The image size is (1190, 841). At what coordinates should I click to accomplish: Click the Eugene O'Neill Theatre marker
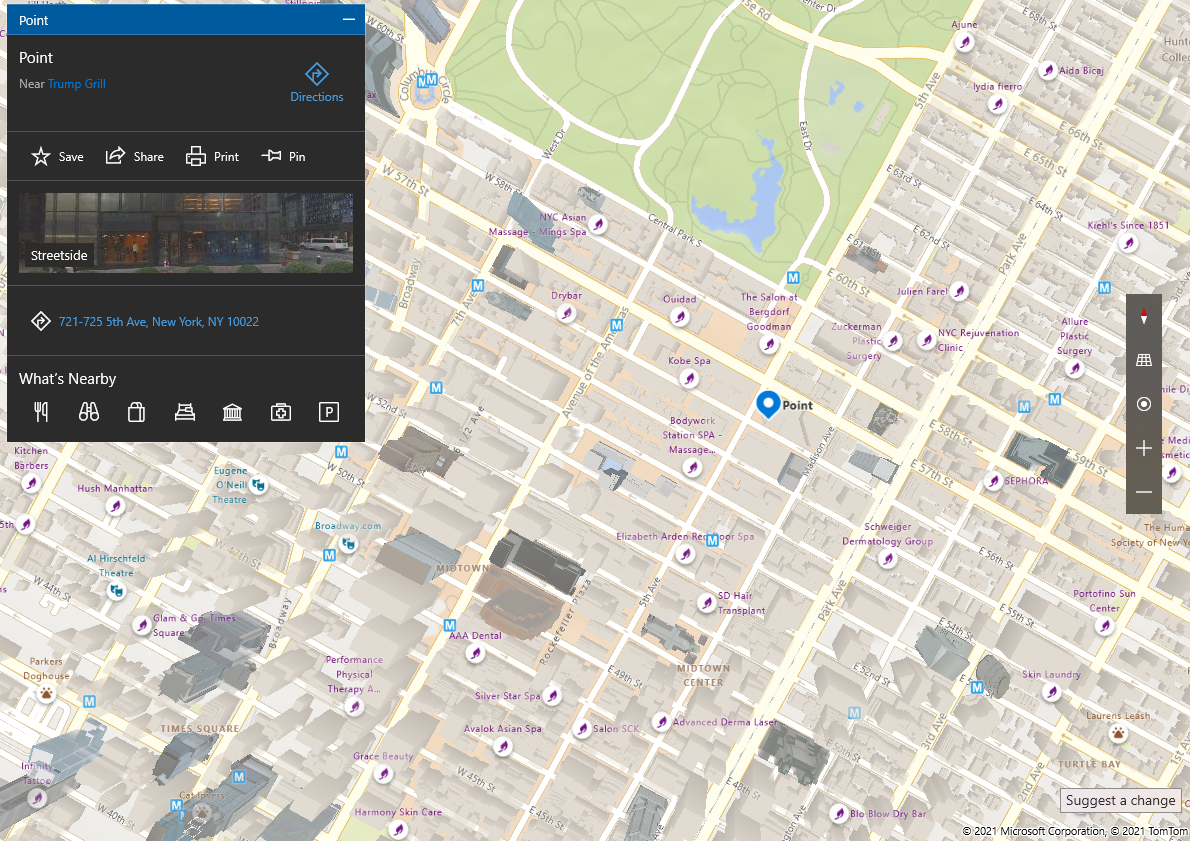point(259,484)
